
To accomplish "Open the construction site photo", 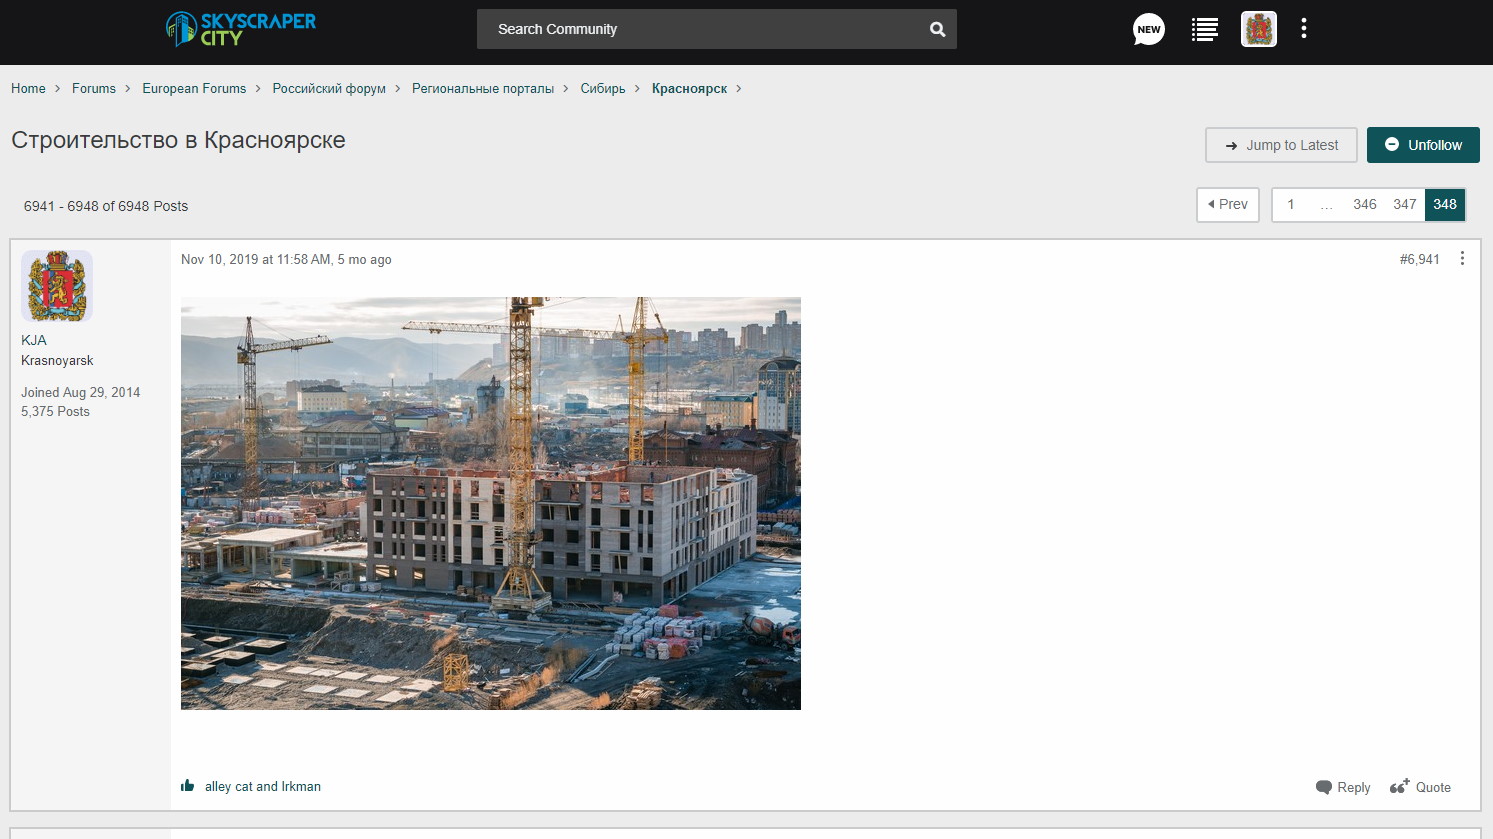I will (x=490, y=503).
